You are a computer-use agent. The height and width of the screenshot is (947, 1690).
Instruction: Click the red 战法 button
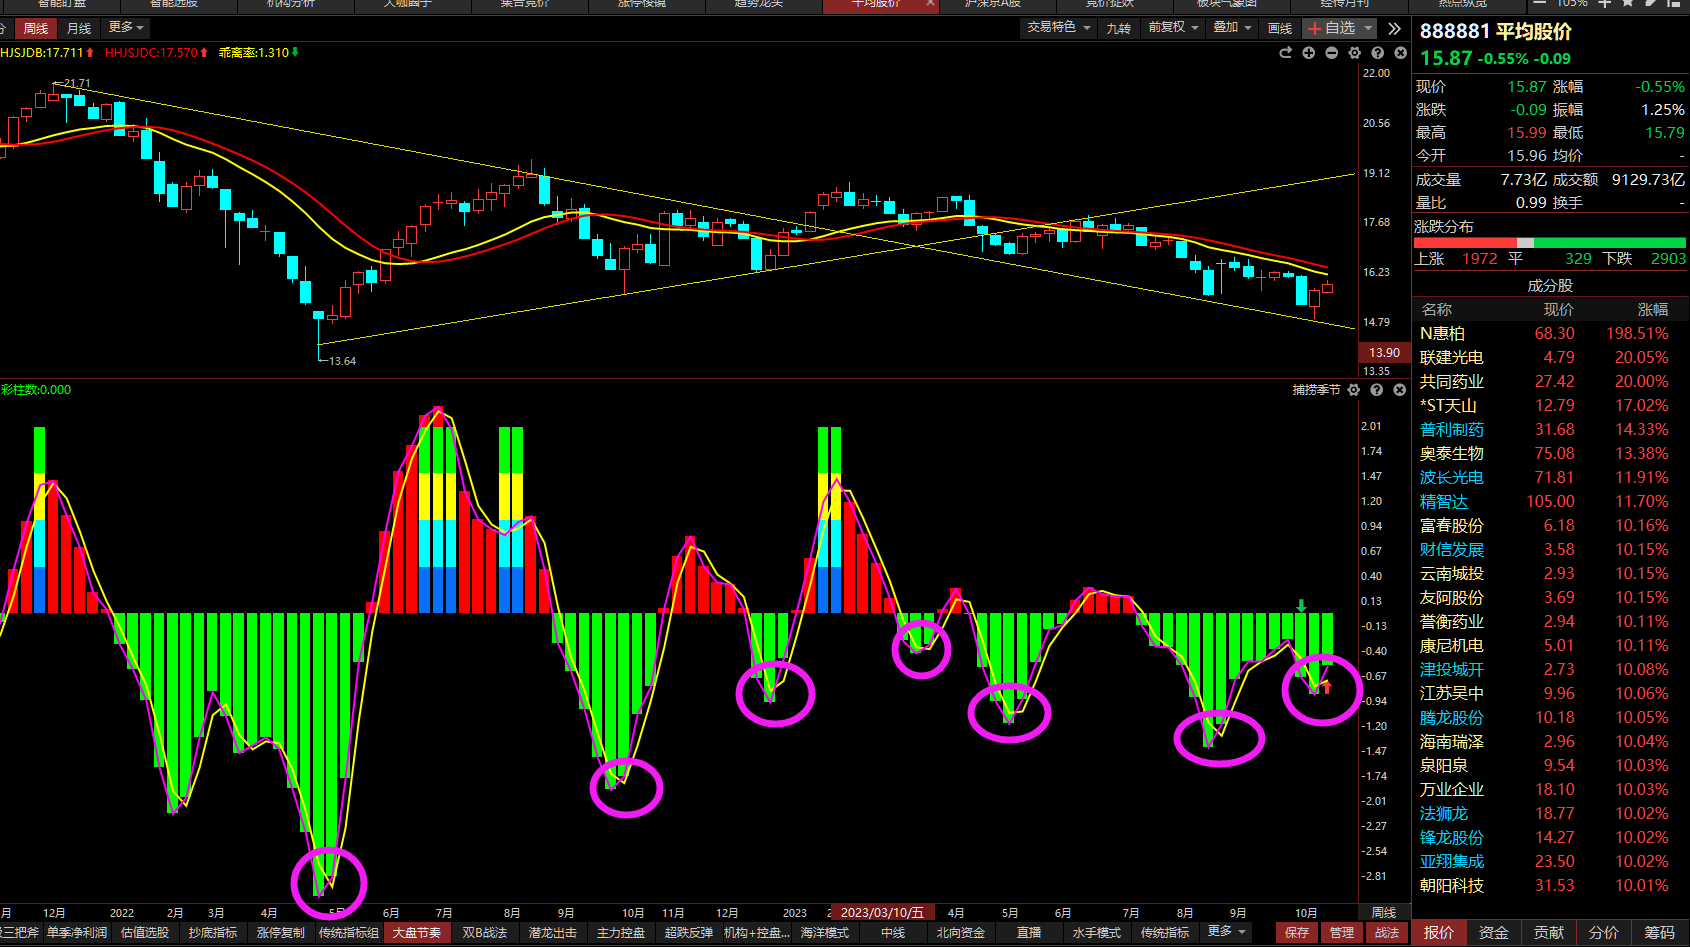point(1387,932)
